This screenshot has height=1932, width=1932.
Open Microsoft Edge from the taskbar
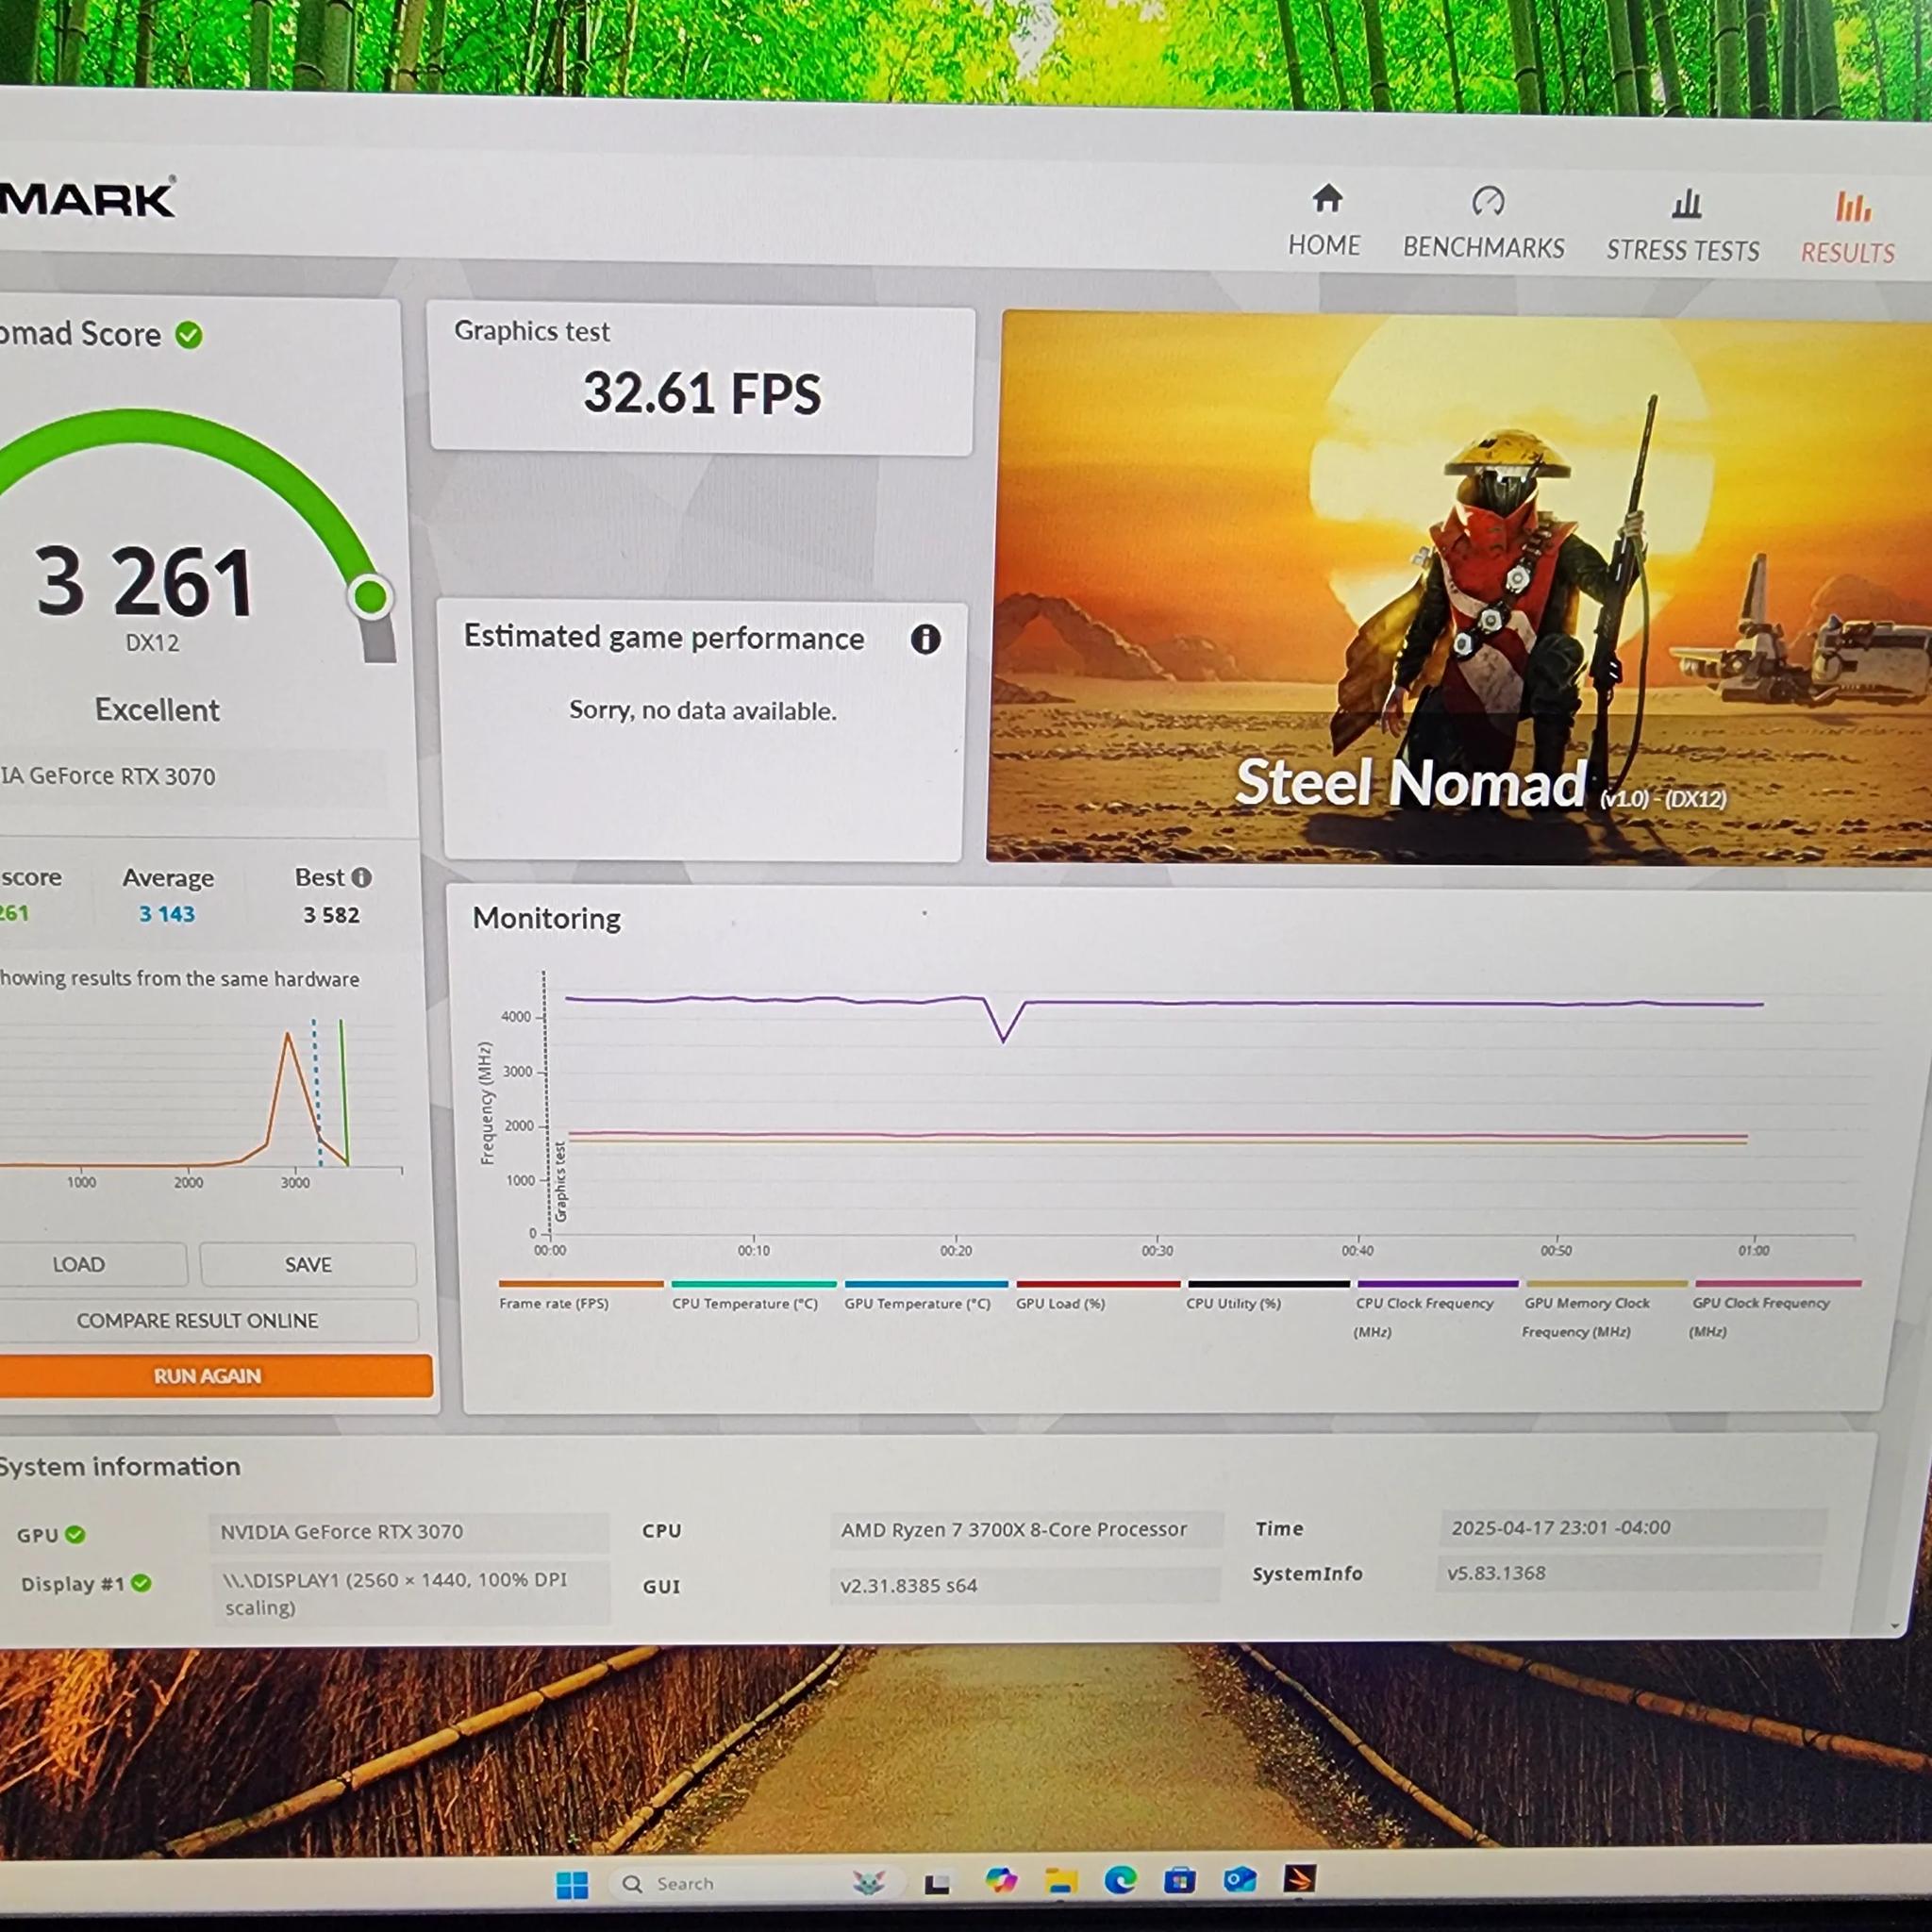click(1120, 1881)
